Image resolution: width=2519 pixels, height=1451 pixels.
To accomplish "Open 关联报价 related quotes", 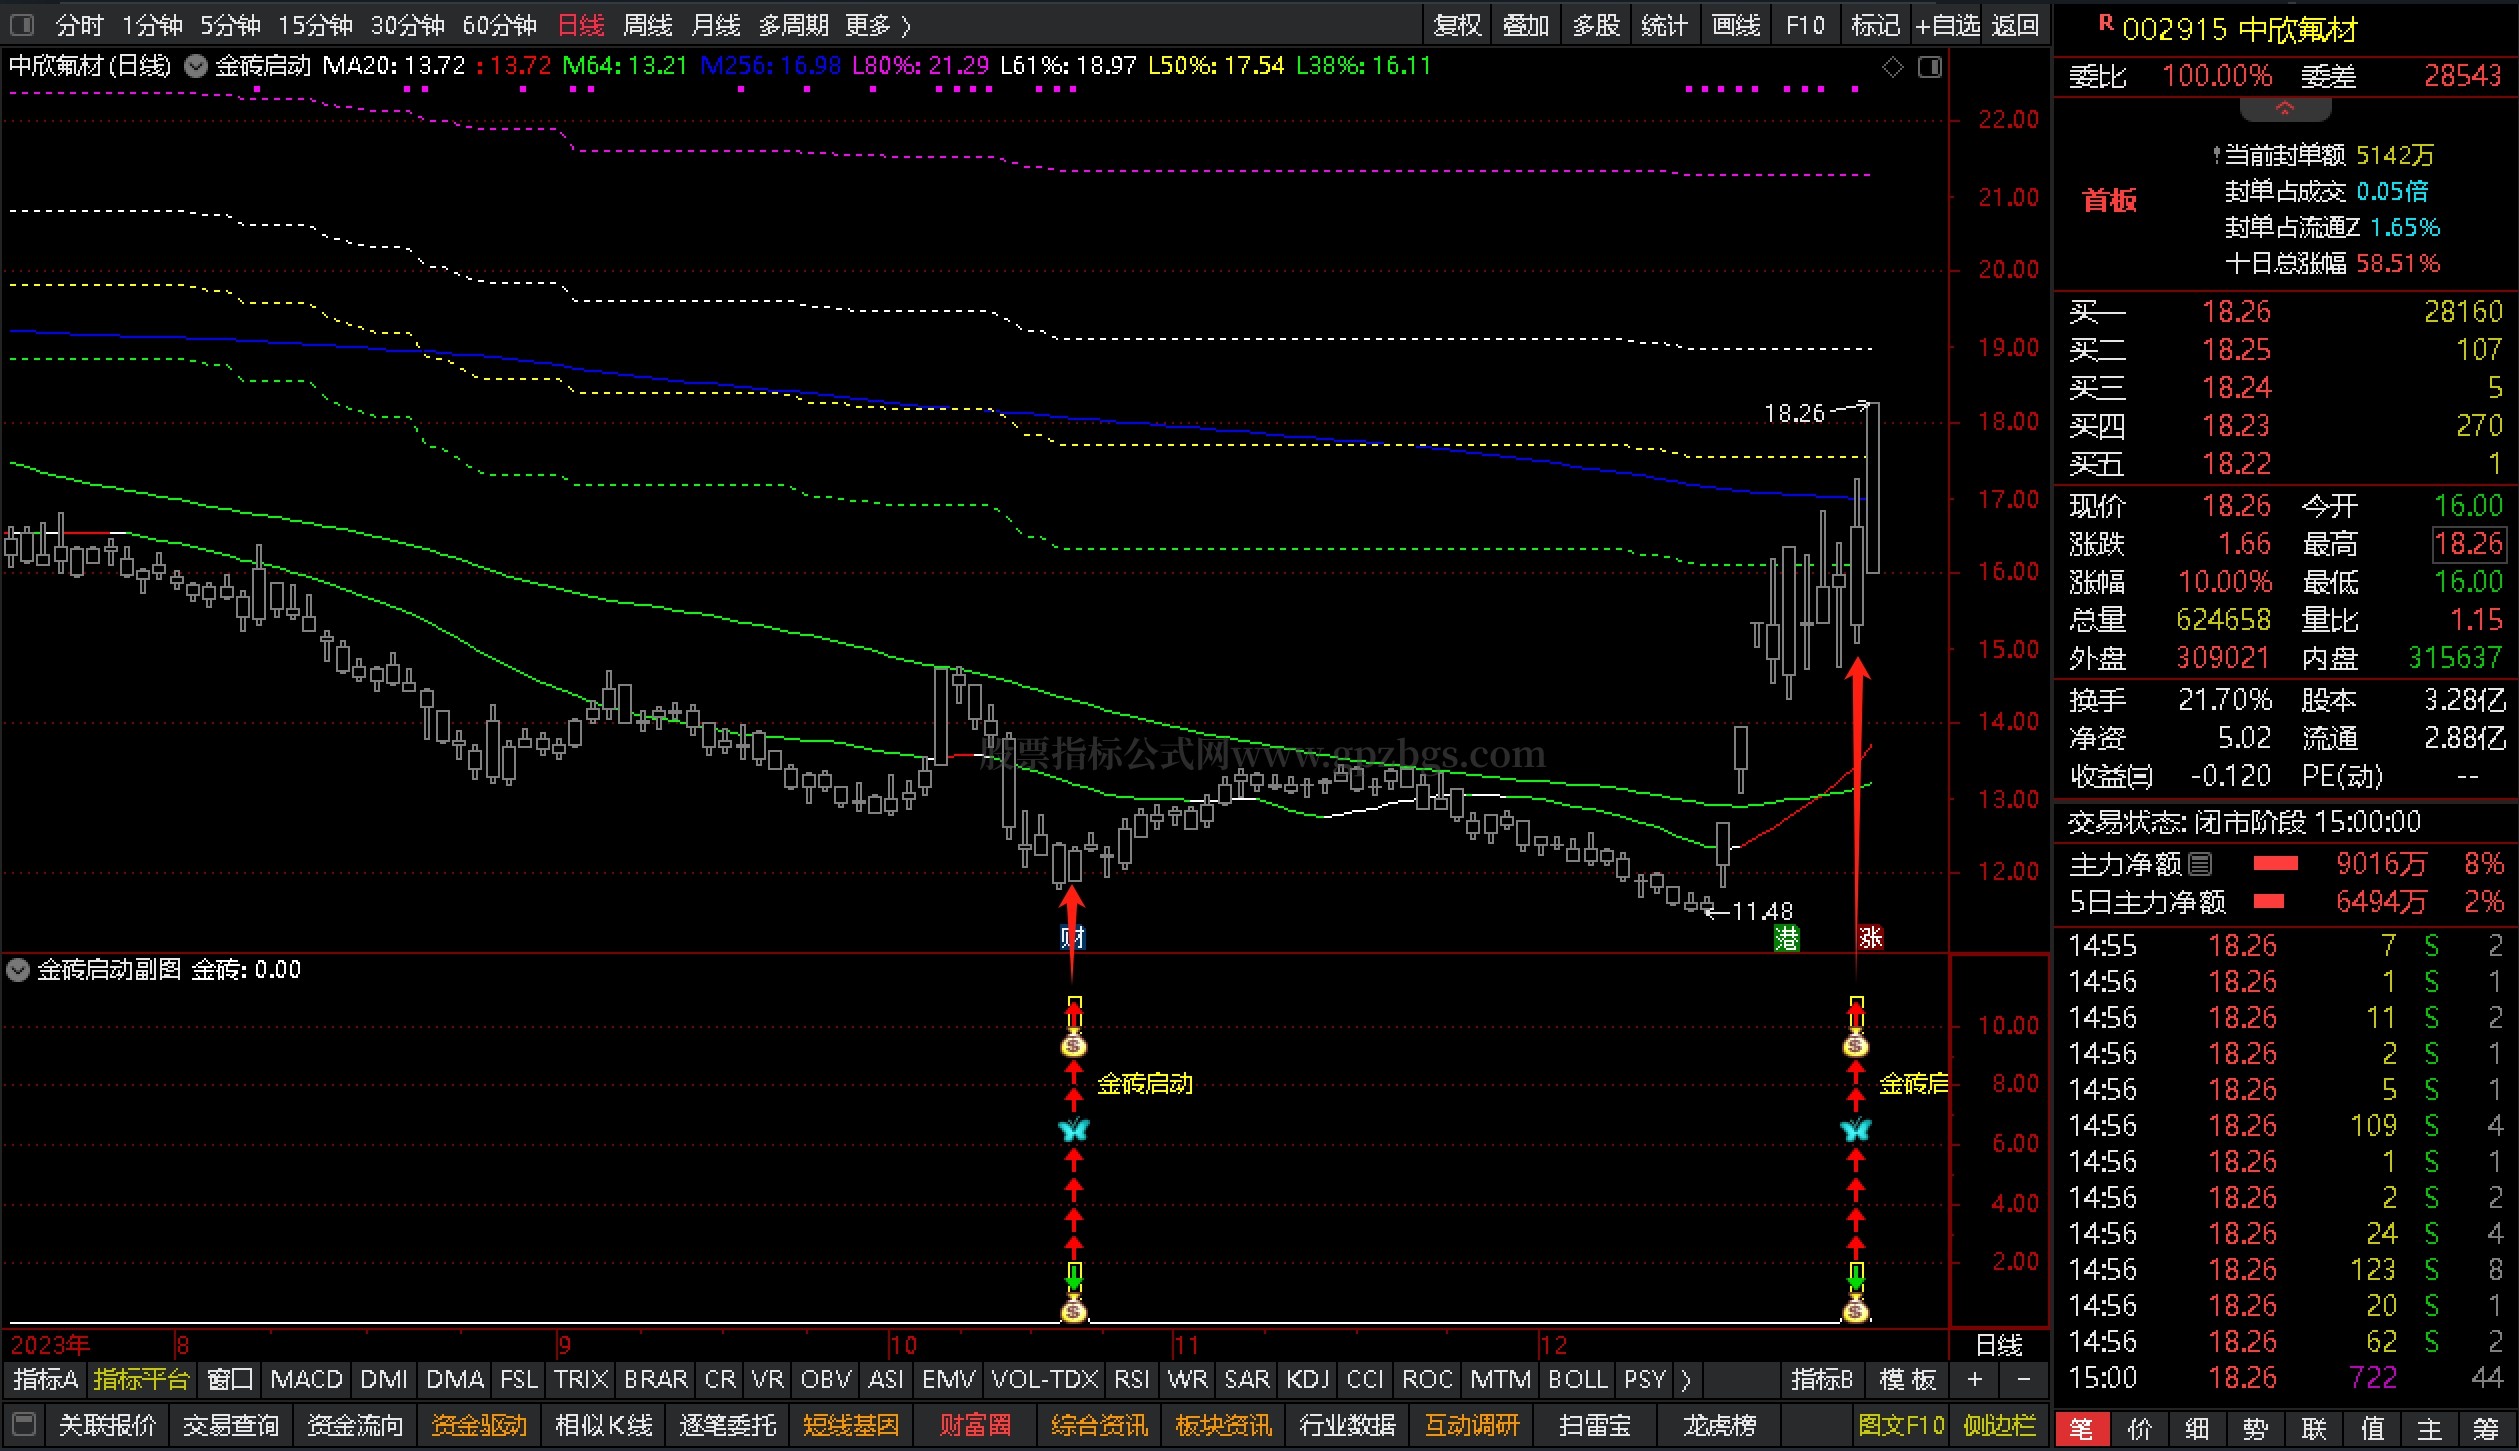I will [107, 1425].
